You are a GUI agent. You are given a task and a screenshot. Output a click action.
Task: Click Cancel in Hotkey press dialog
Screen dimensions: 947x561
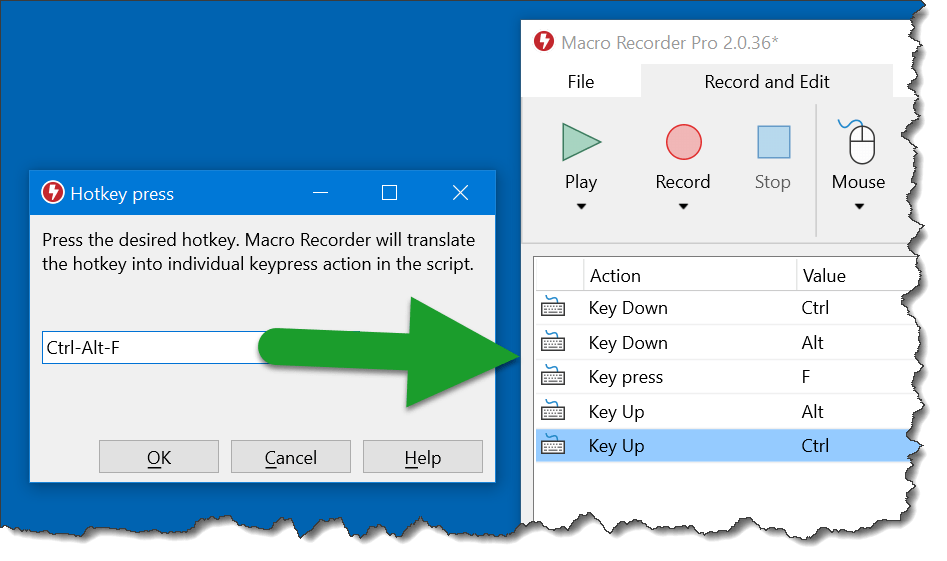(291, 457)
